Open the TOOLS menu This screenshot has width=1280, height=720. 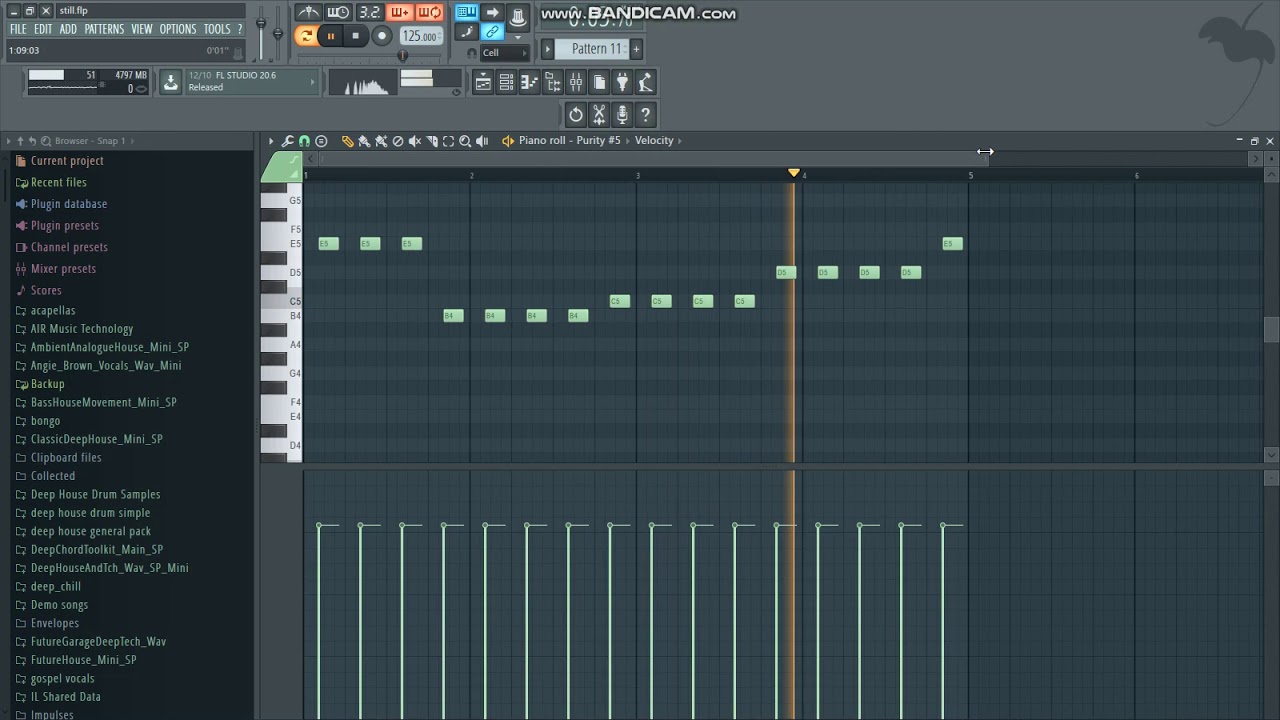[x=217, y=29]
